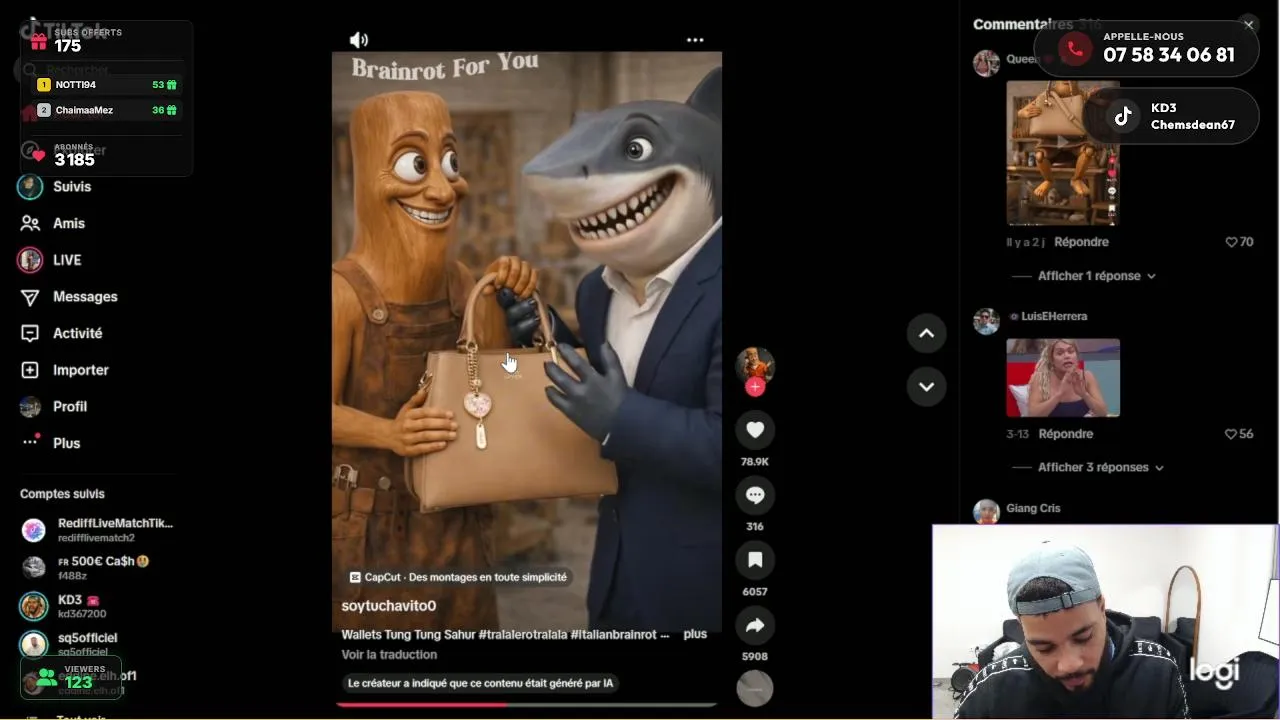The height and width of the screenshot is (720, 1280).
Task: Like LuisEHerrera's comment with 56 likes
Action: coord(1231,434)
